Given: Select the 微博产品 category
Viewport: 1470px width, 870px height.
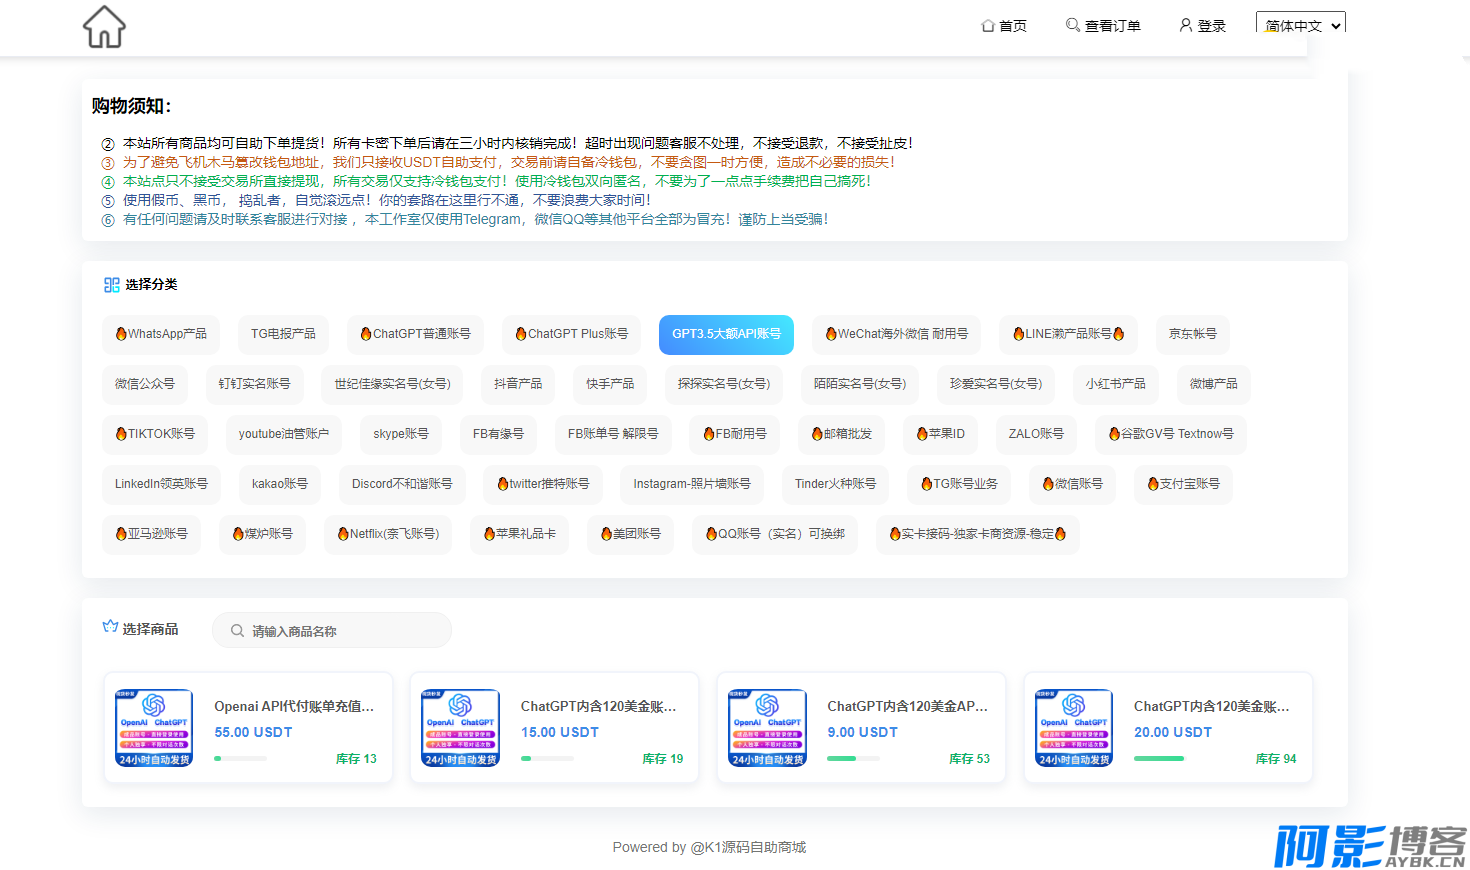Looking at the screenshot, I should click(1214, 384).
